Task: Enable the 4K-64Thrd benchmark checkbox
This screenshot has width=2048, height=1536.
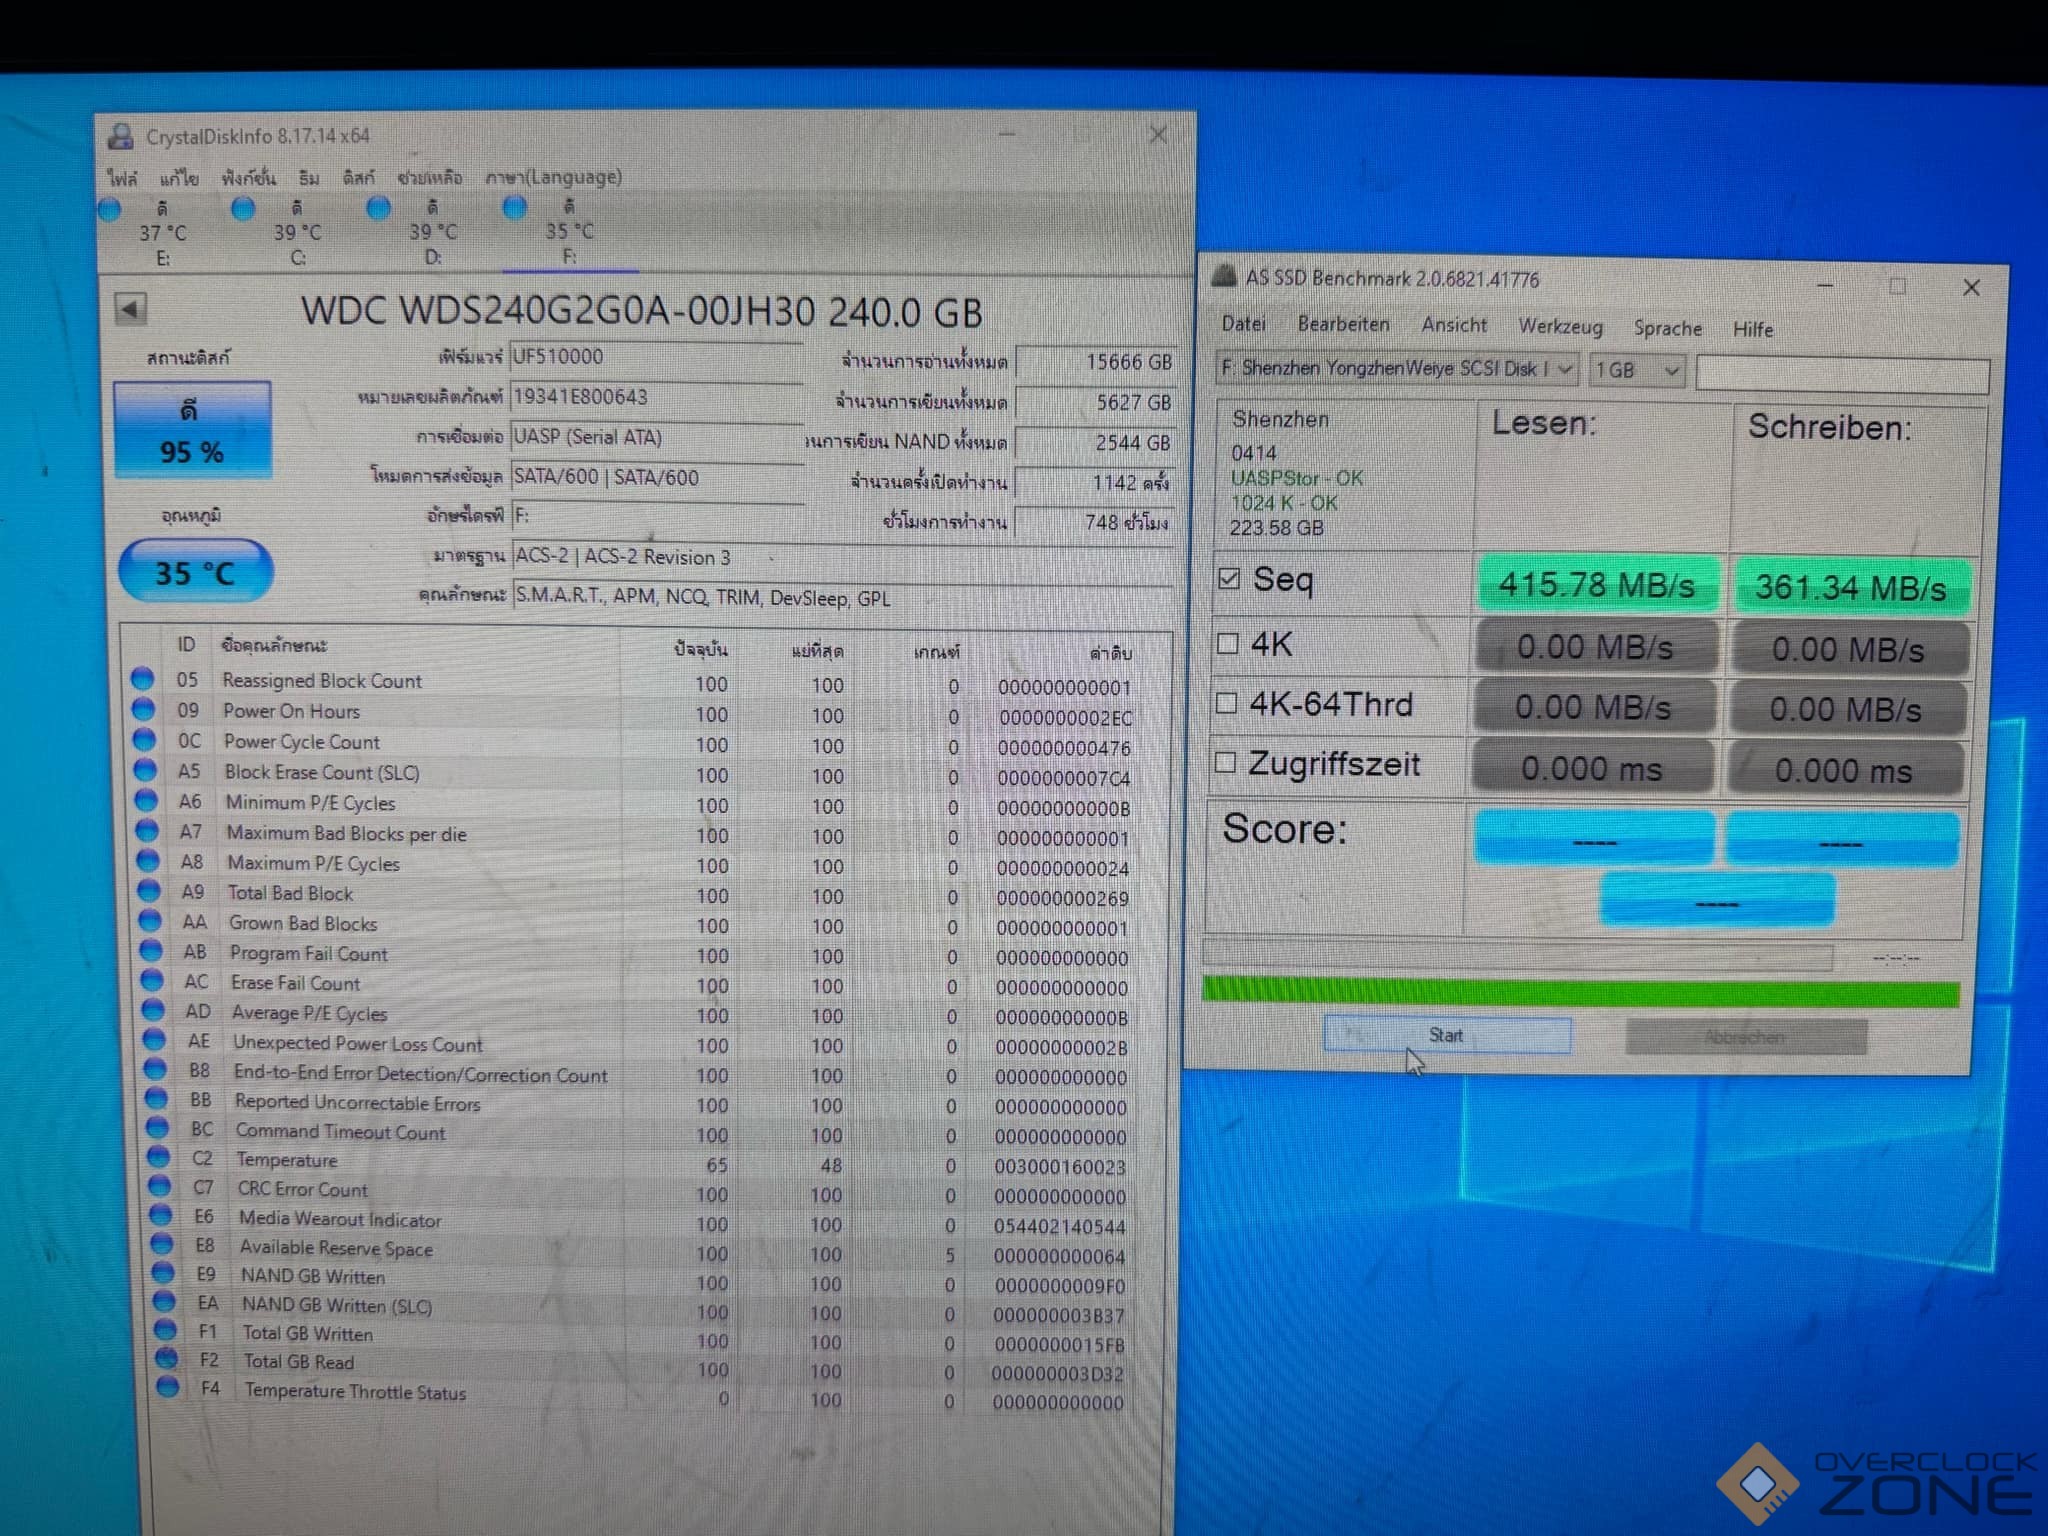Action: 1226,703
